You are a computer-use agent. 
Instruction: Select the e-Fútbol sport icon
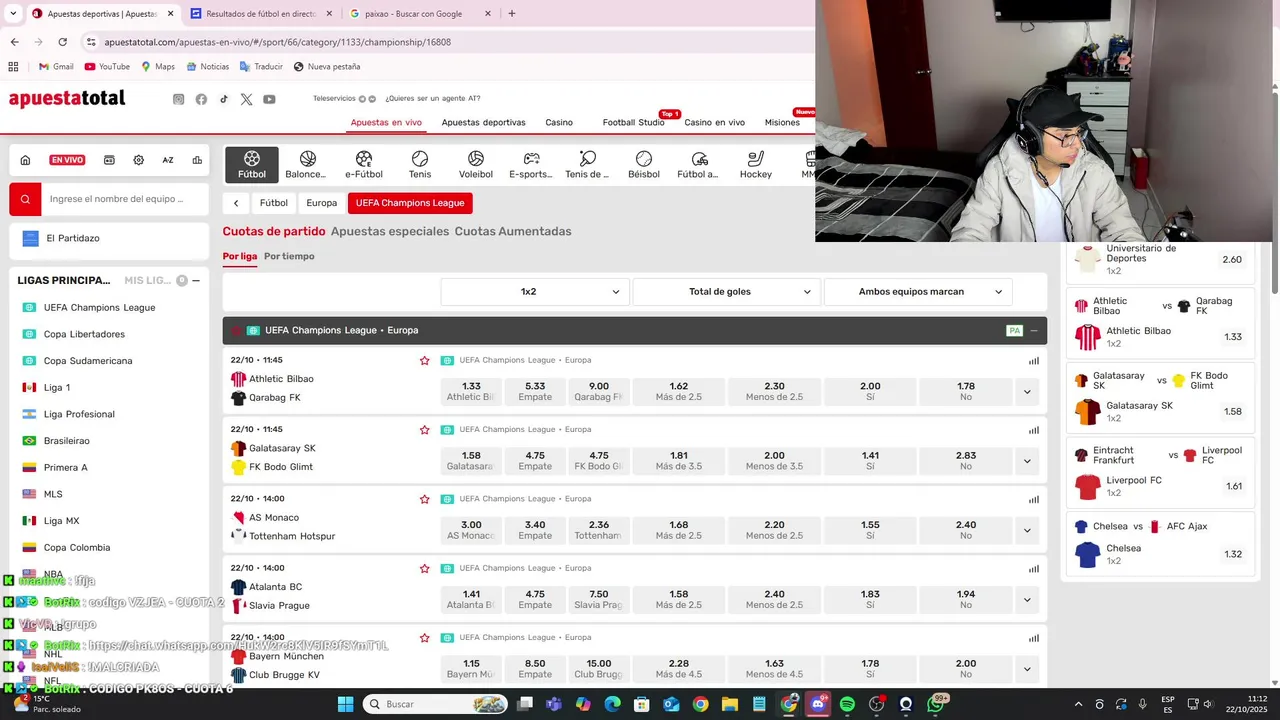364,164
